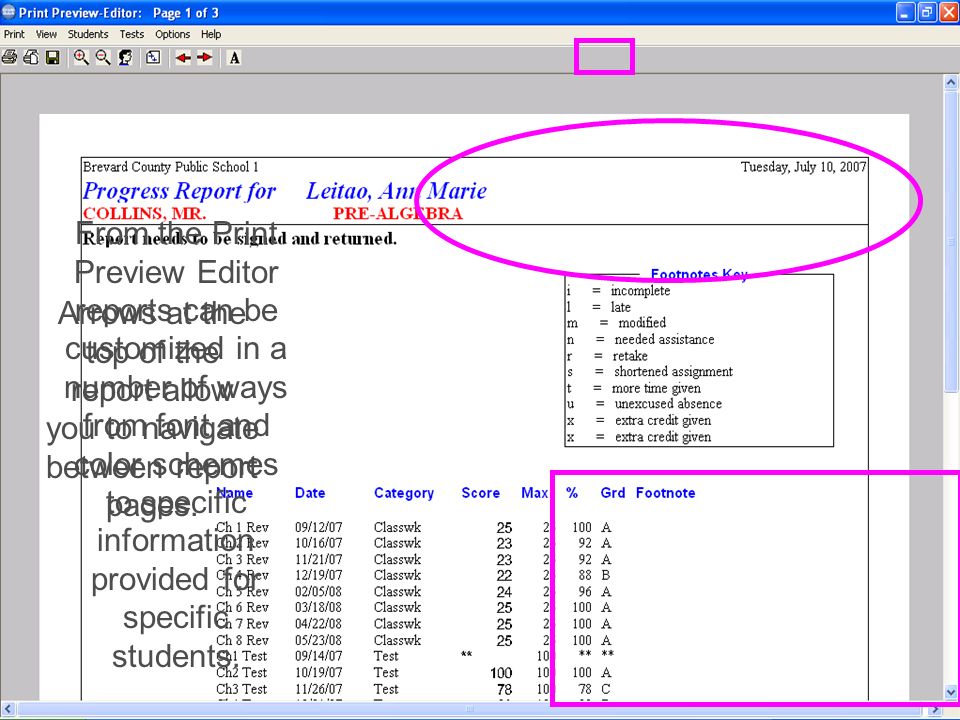
Task: Click the Print report printer icon
Action: click(x=9, y=58)
